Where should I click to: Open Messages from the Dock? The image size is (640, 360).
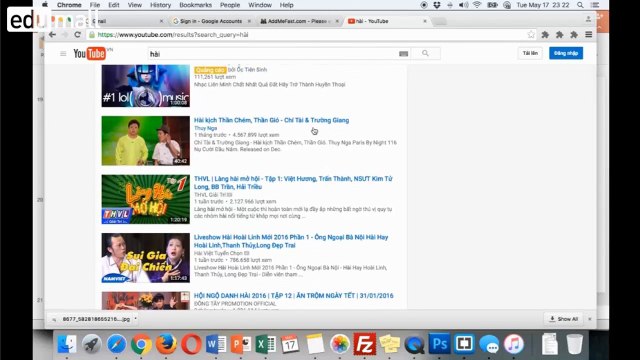489,344
